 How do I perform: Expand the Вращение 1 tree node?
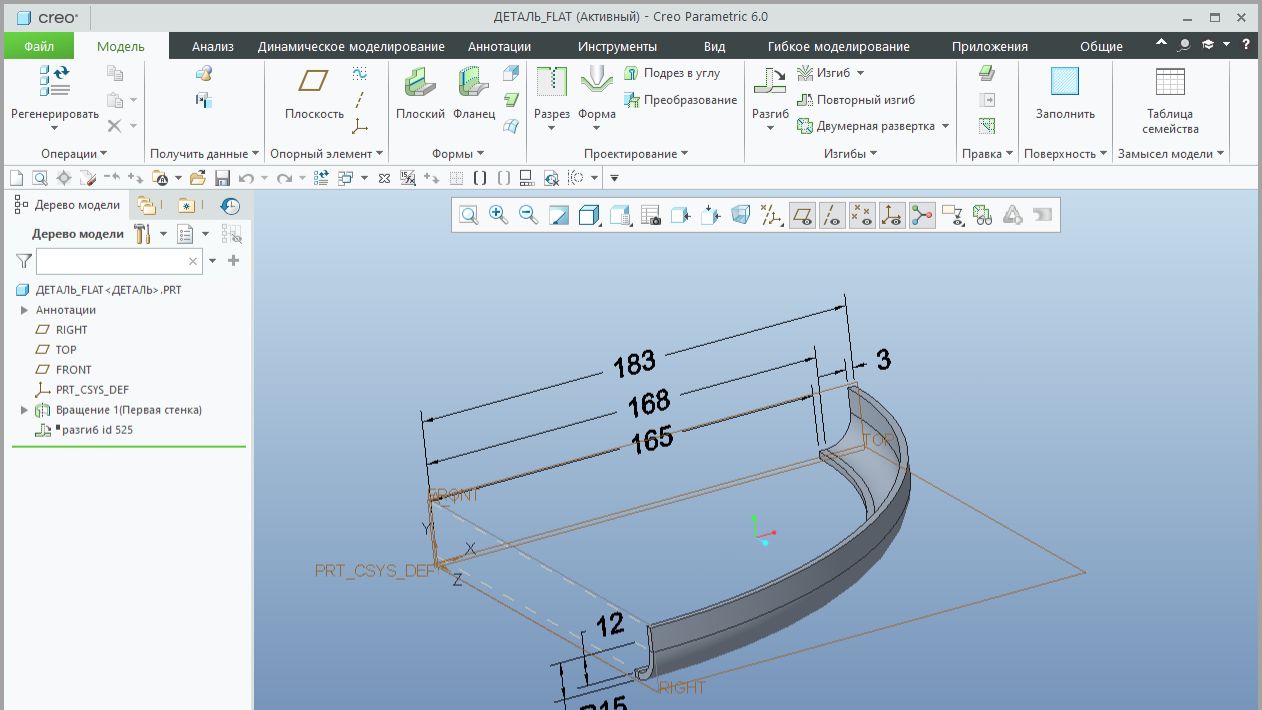[x=24, y=410]
